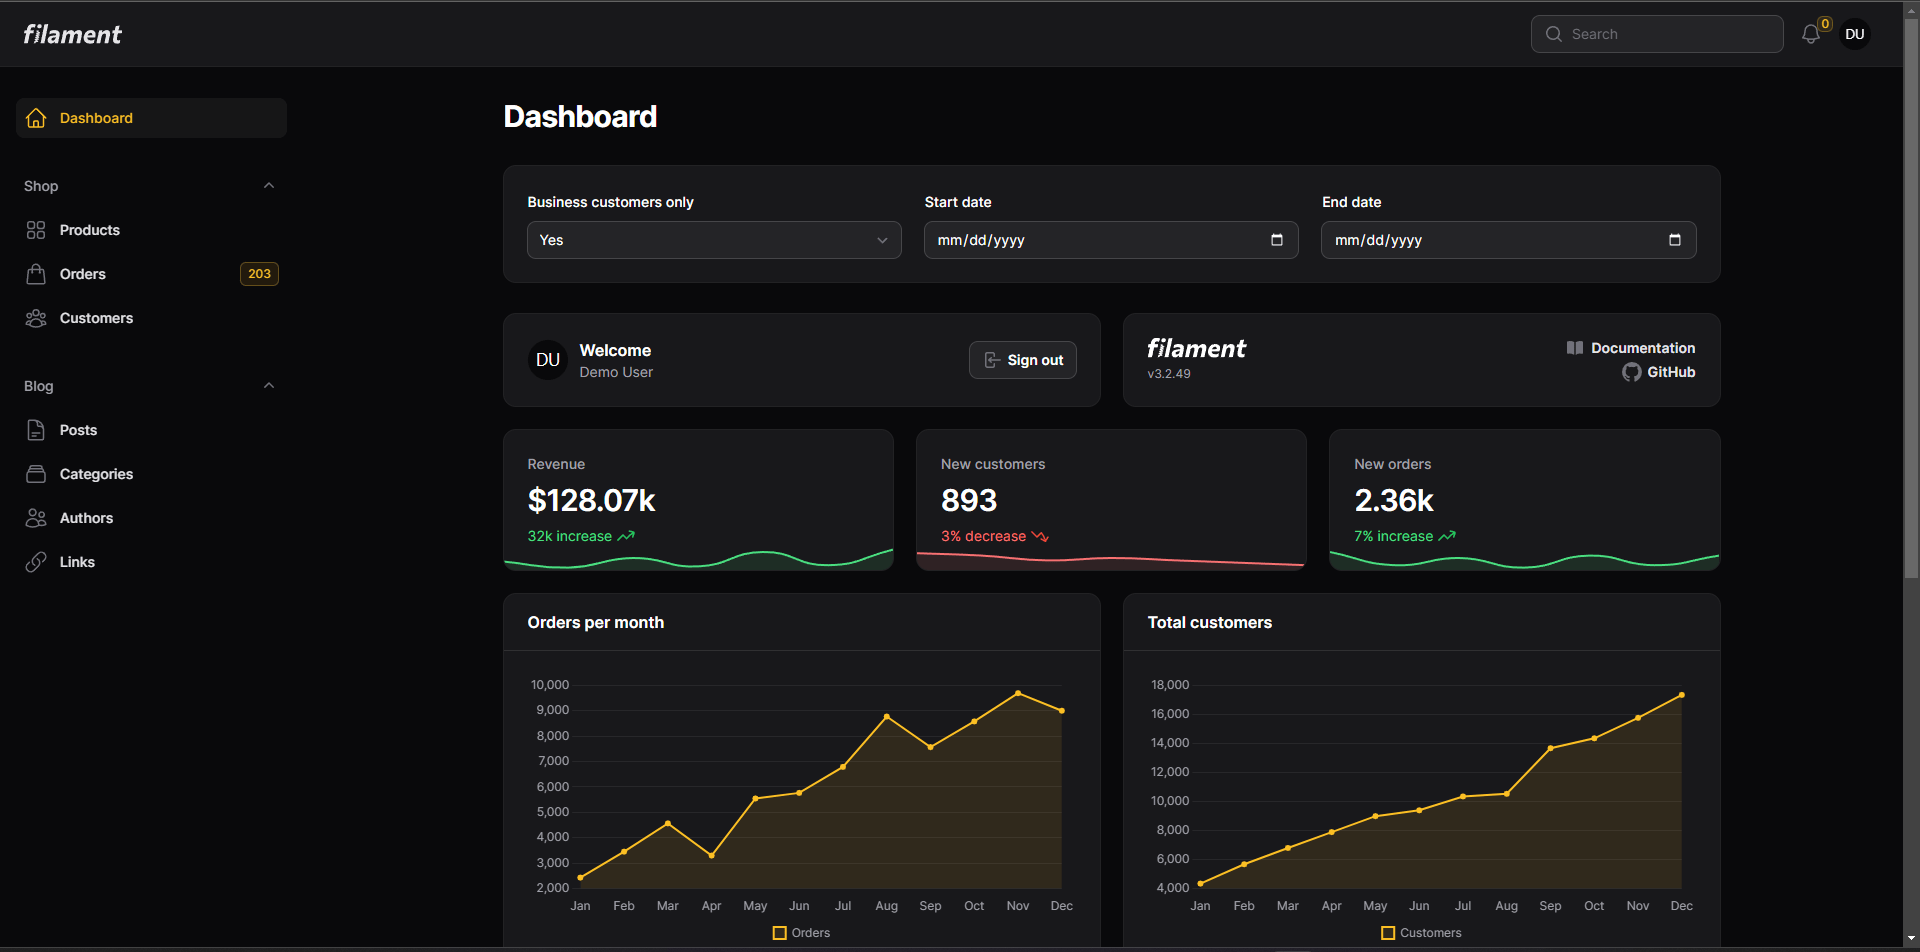Click the GitHub logo icon
This screenshot has height=952, width=1920.
pyautogui.click(x=1632, y=372)
